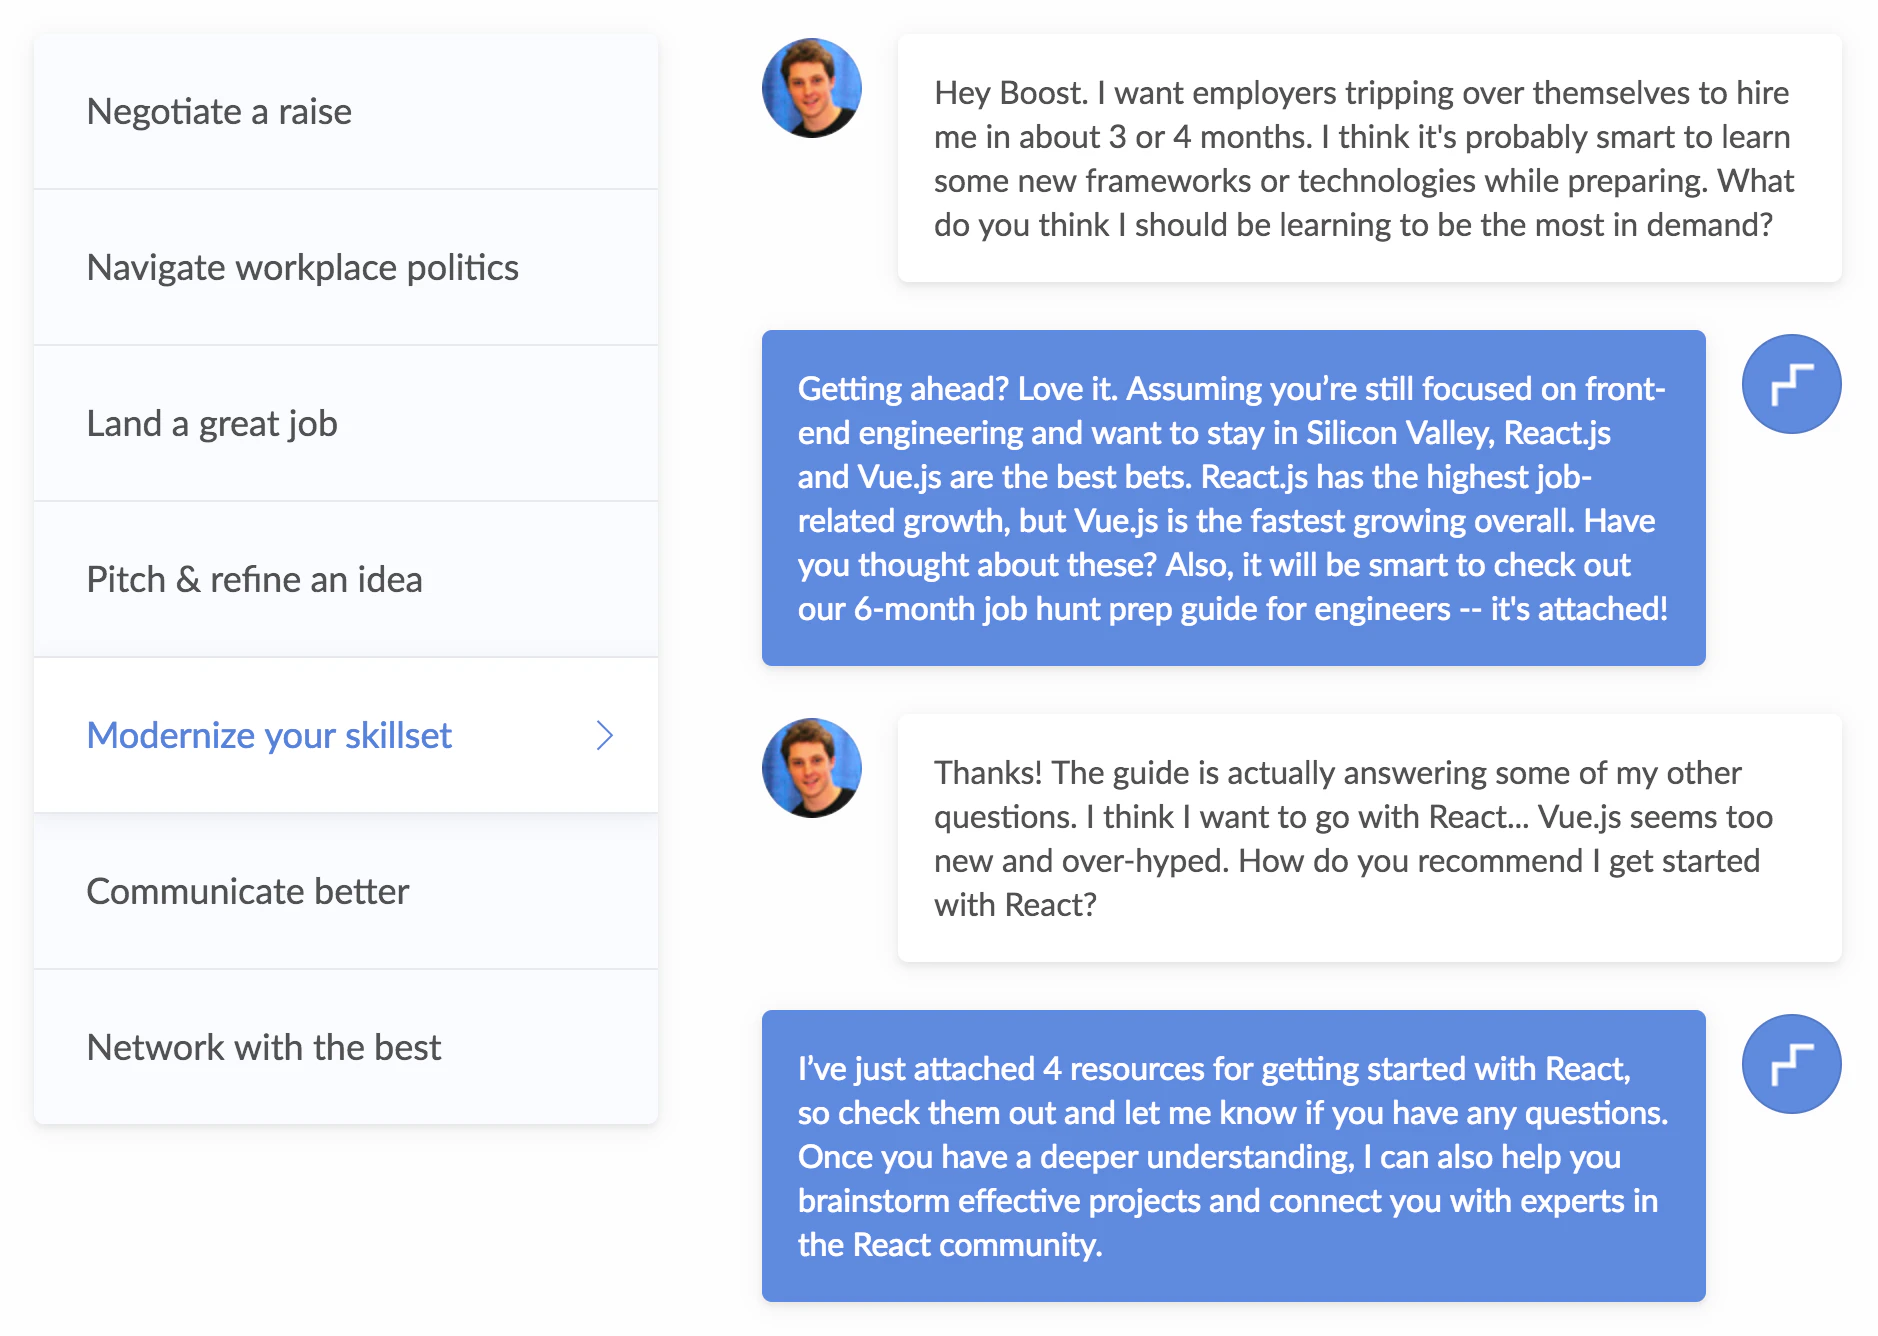1878x1336 pixels.
Task: Click the first user avatar photo
Action: click(811, 88)
